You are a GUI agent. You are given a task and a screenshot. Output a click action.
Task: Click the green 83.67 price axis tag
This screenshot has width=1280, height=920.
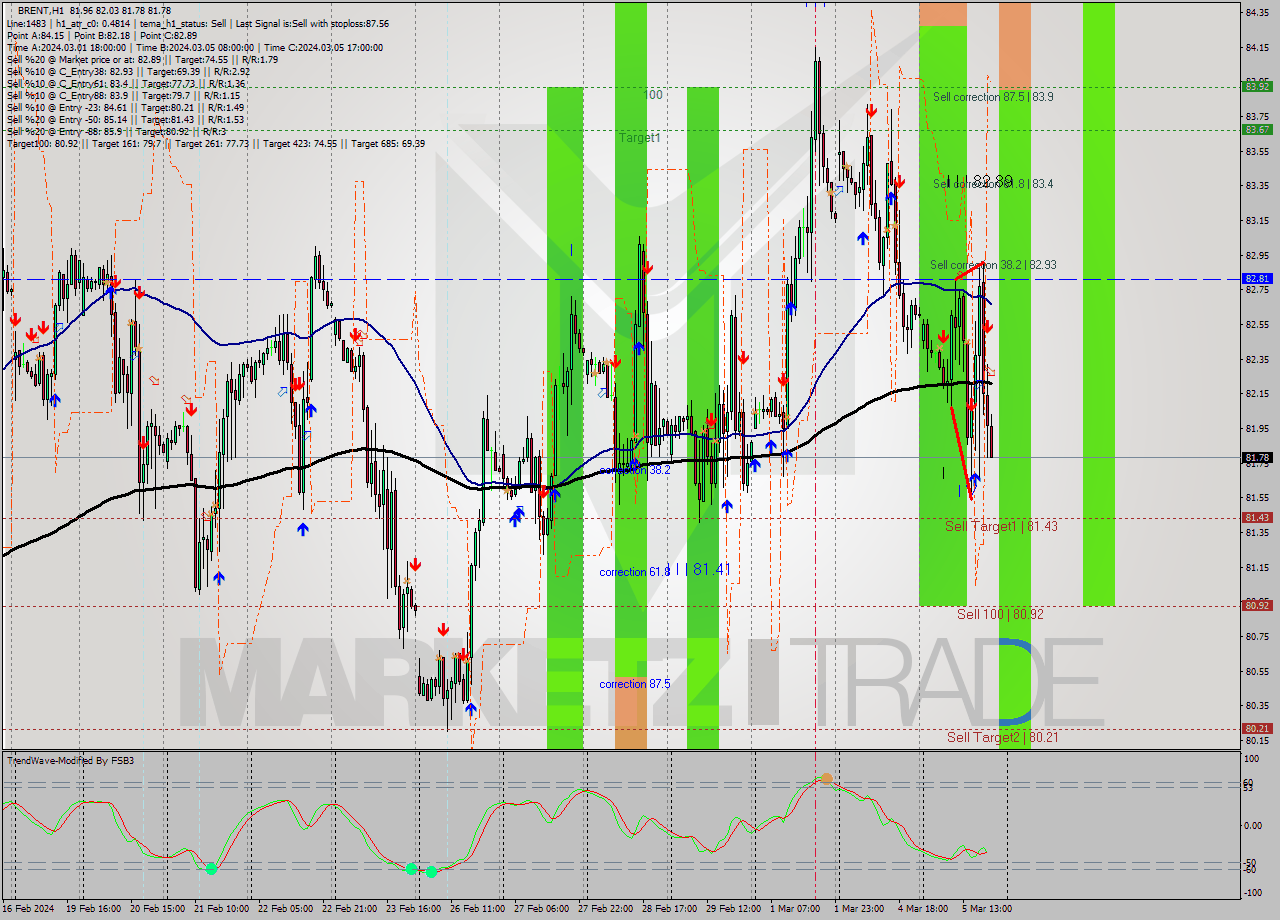(x=1257, y=129)
